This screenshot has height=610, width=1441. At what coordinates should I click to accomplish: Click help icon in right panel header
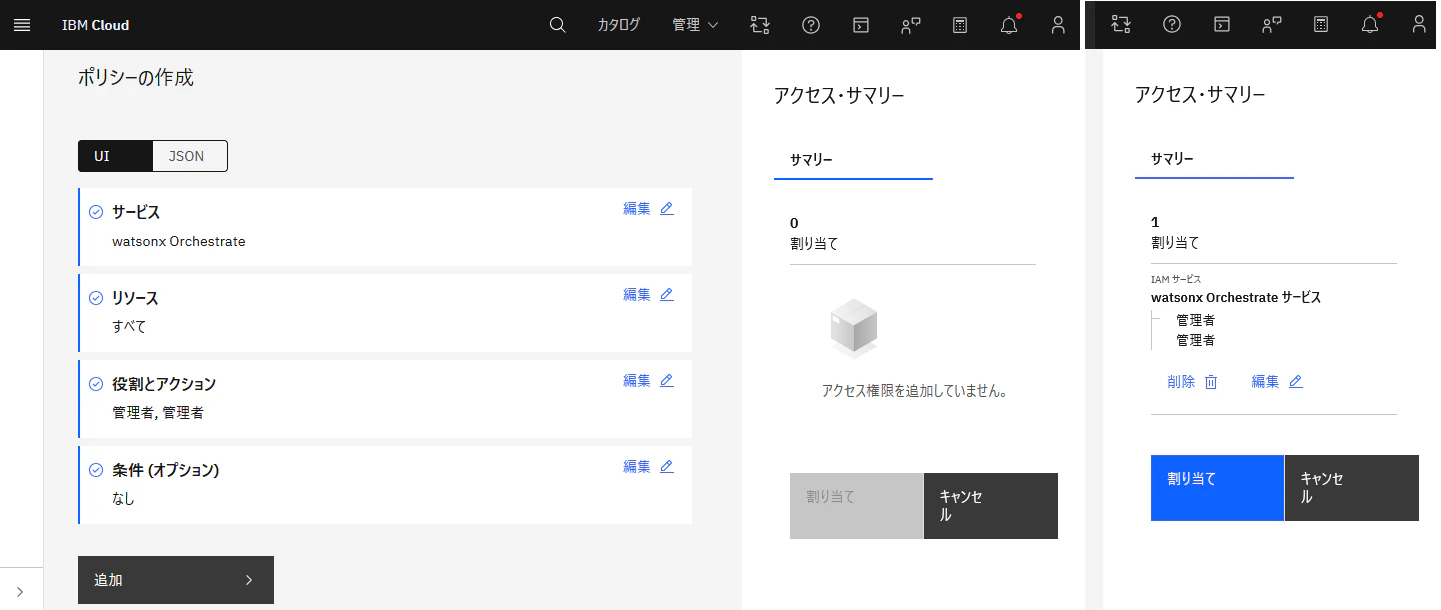coord(1172,24)
